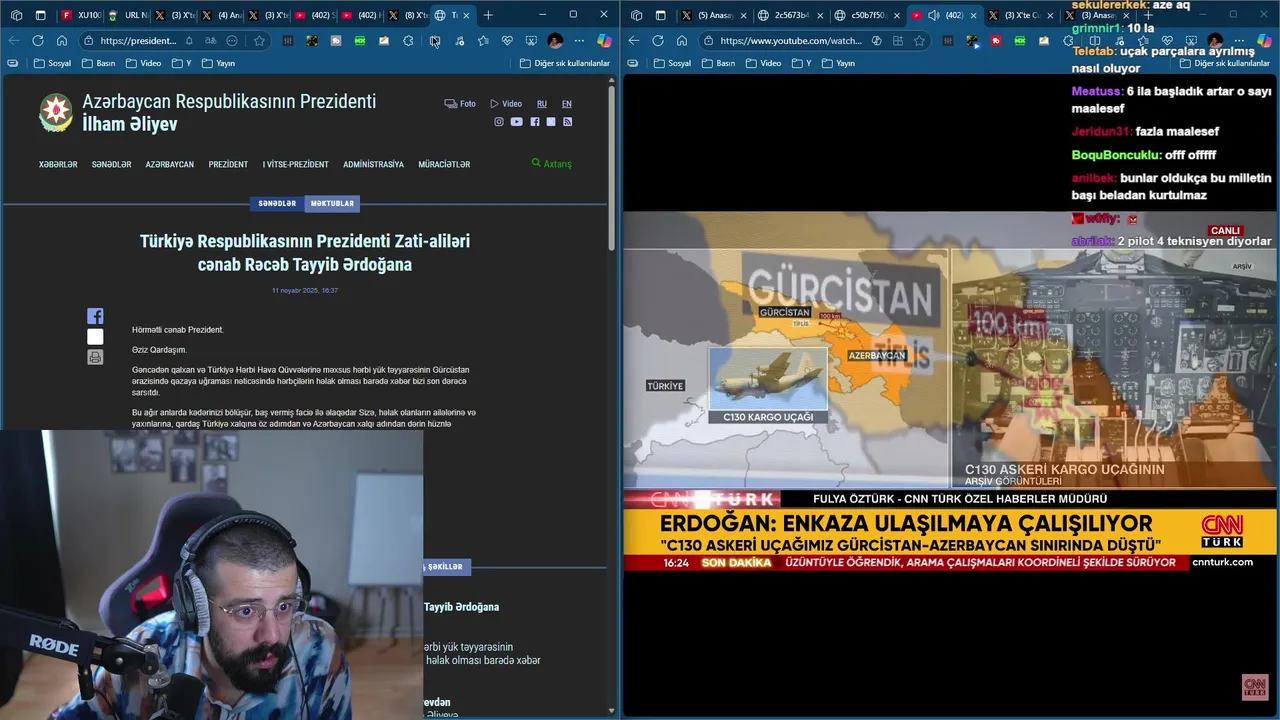Close the active president.az tab
Screen dimensions: 1280x720
466,15
